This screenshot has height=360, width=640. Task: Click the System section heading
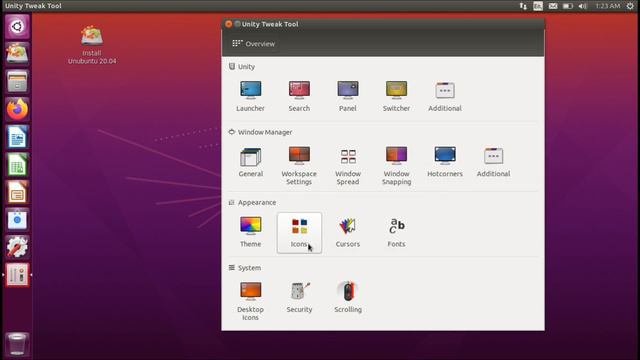point(249,268)
